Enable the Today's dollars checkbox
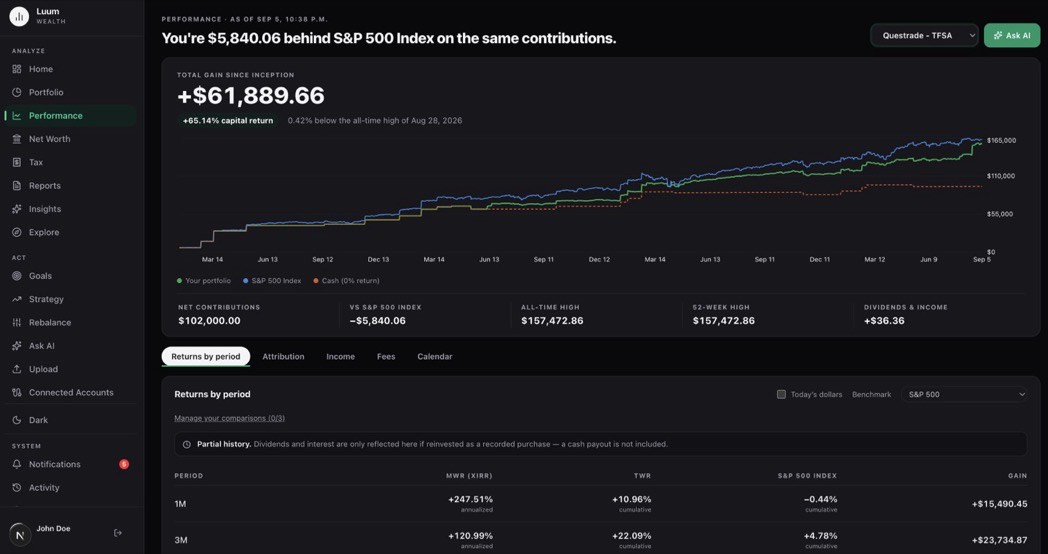The width and height of the screenshot is (1048, 554). click(x=781, y=394)
